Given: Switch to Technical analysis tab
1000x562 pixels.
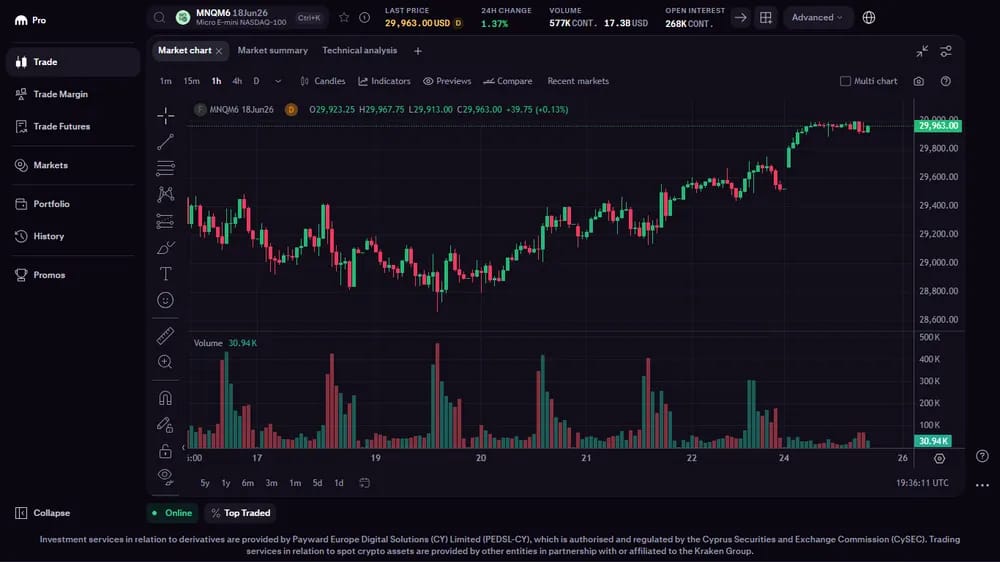Looking at the screenshot, I should coord(359,50).
